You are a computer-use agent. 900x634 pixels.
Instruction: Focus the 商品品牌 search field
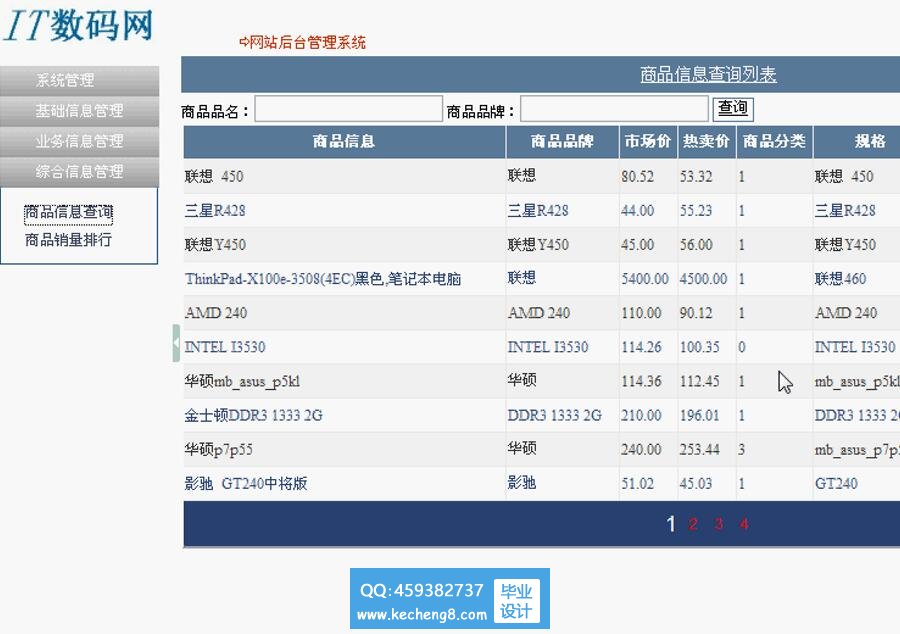(614, 109)
